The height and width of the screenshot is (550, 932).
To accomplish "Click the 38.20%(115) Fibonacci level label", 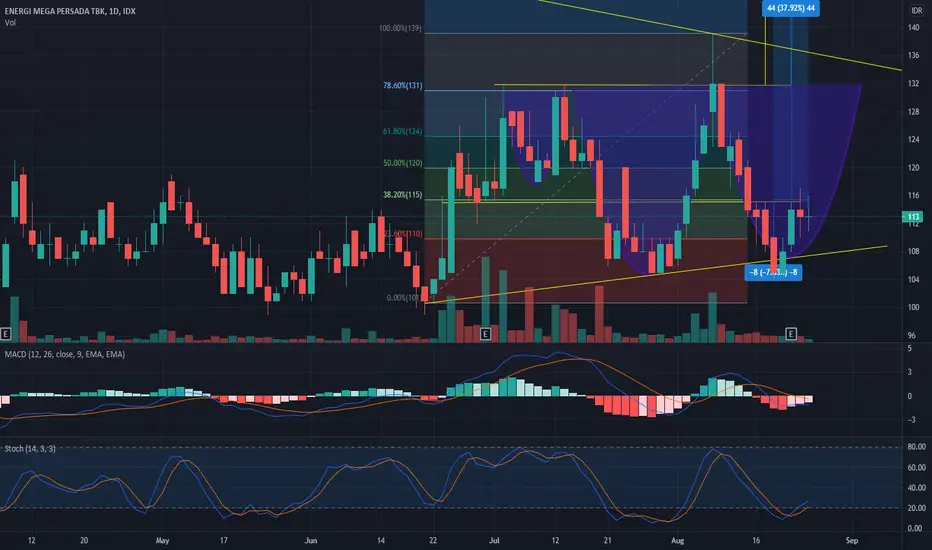I will (x=402, y=195).
